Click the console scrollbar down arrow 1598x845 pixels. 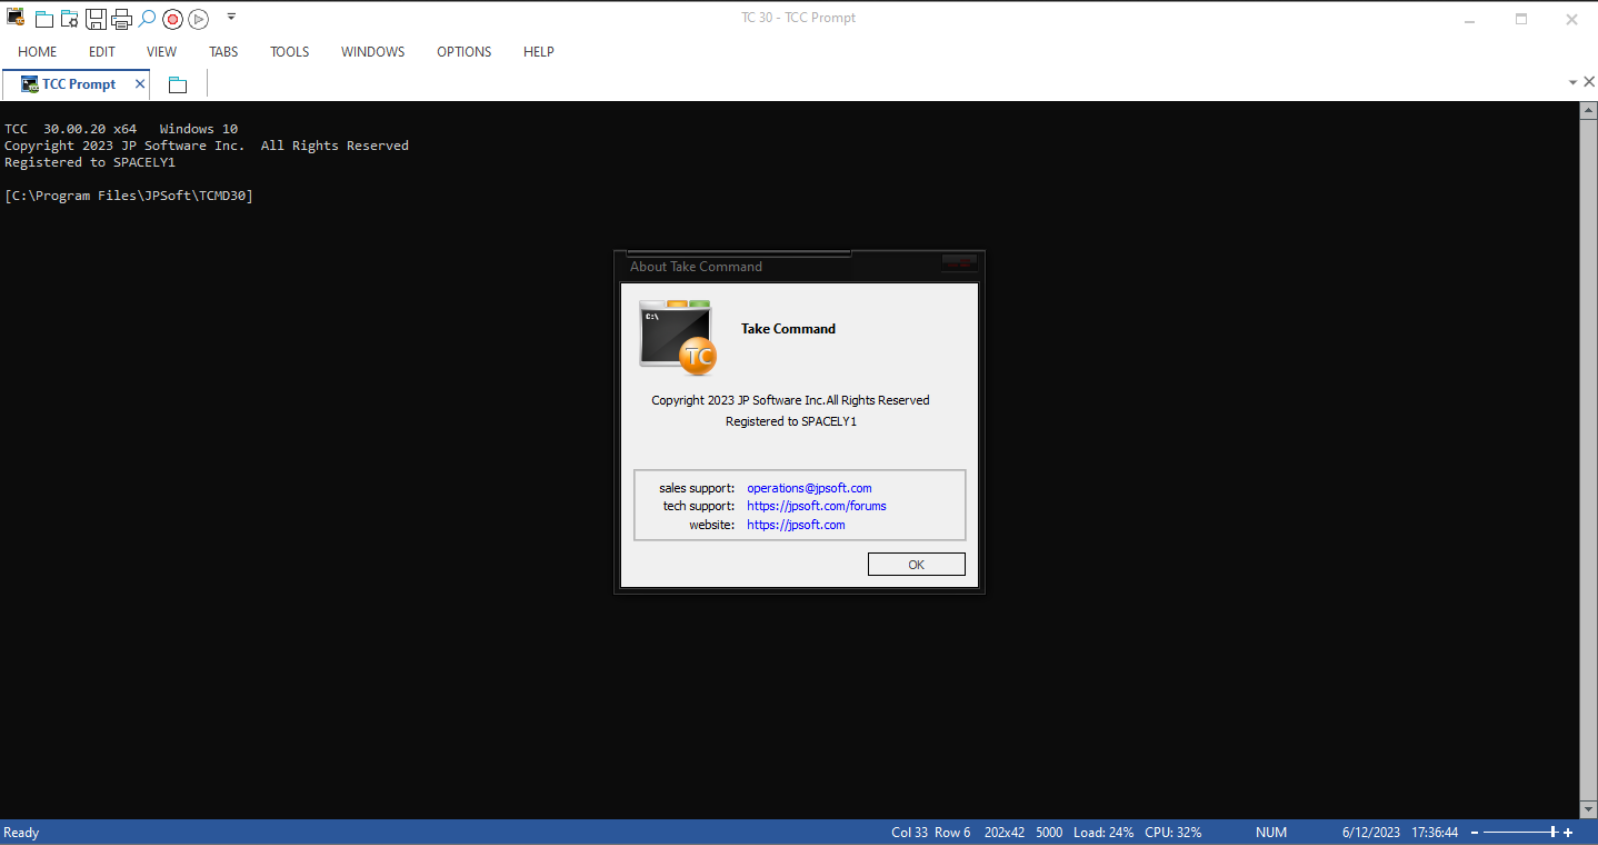point(1588,810)
